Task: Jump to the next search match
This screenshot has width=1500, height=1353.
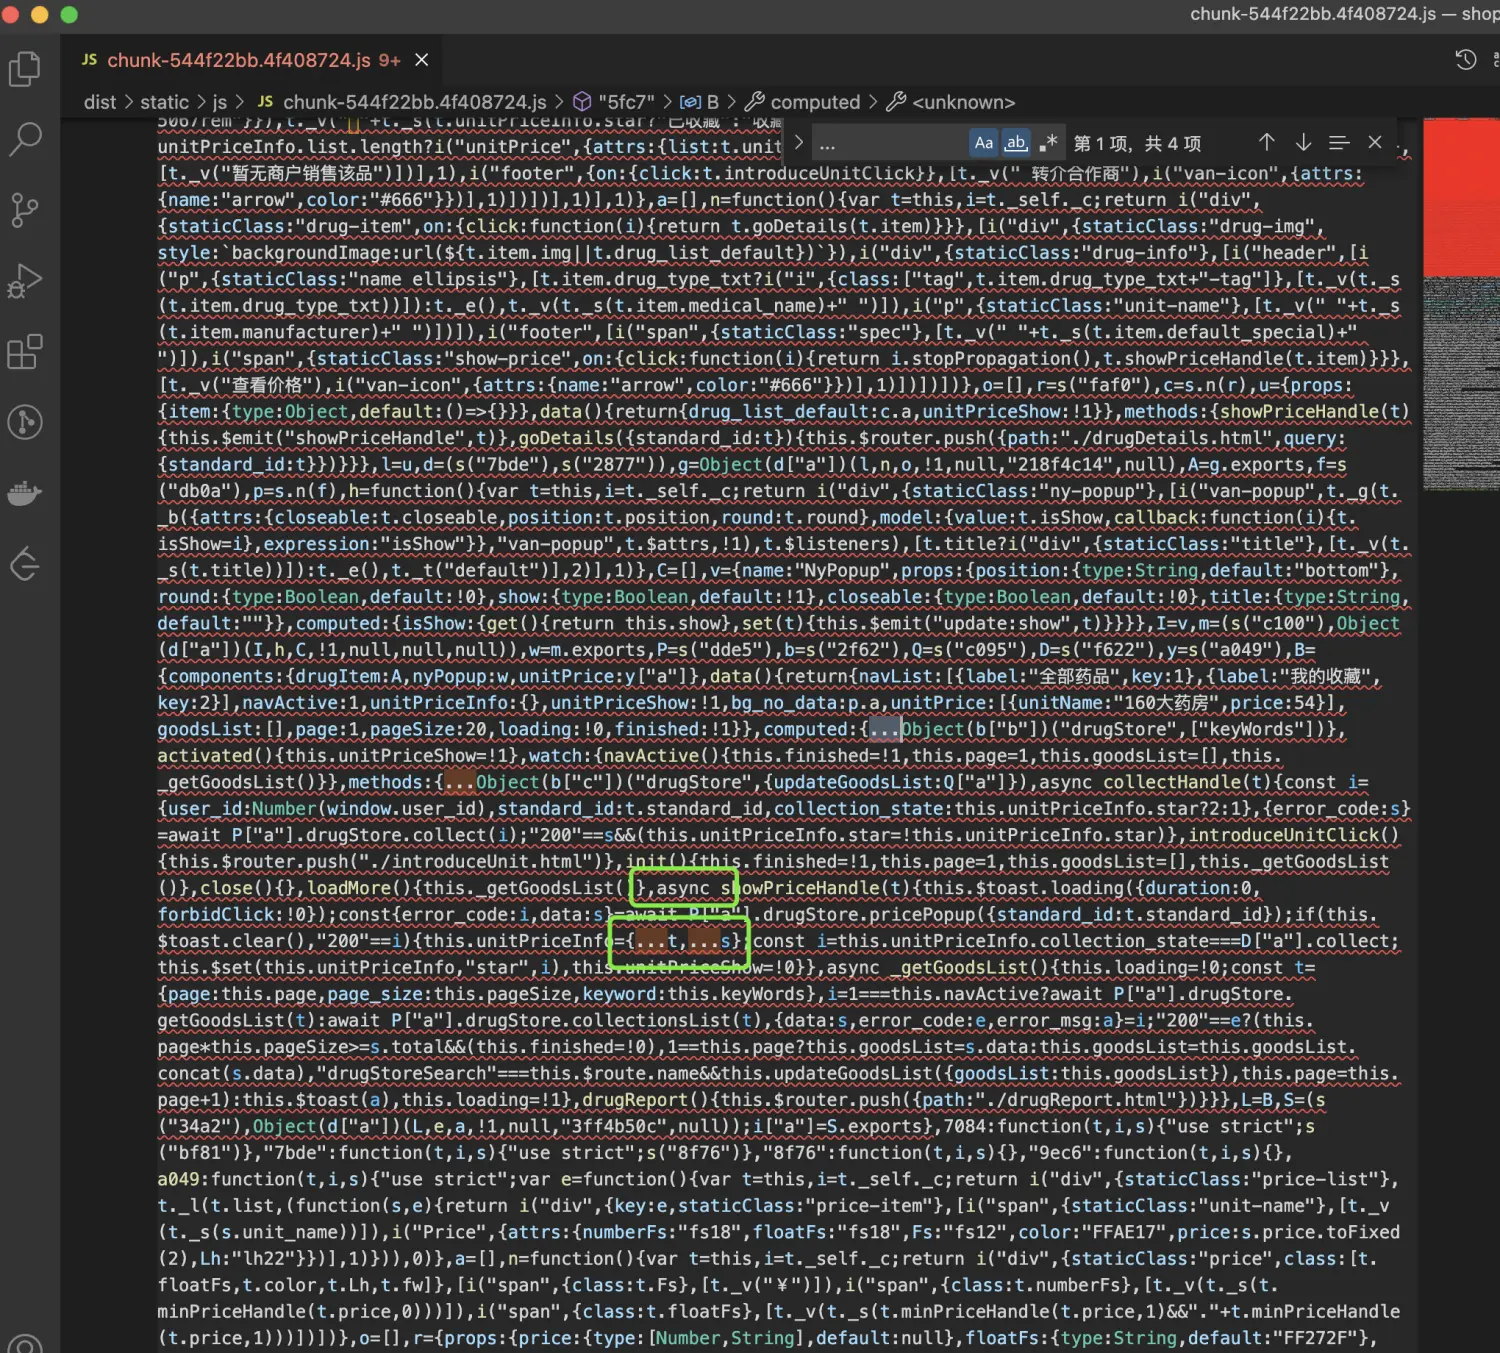Action: 1303,143
